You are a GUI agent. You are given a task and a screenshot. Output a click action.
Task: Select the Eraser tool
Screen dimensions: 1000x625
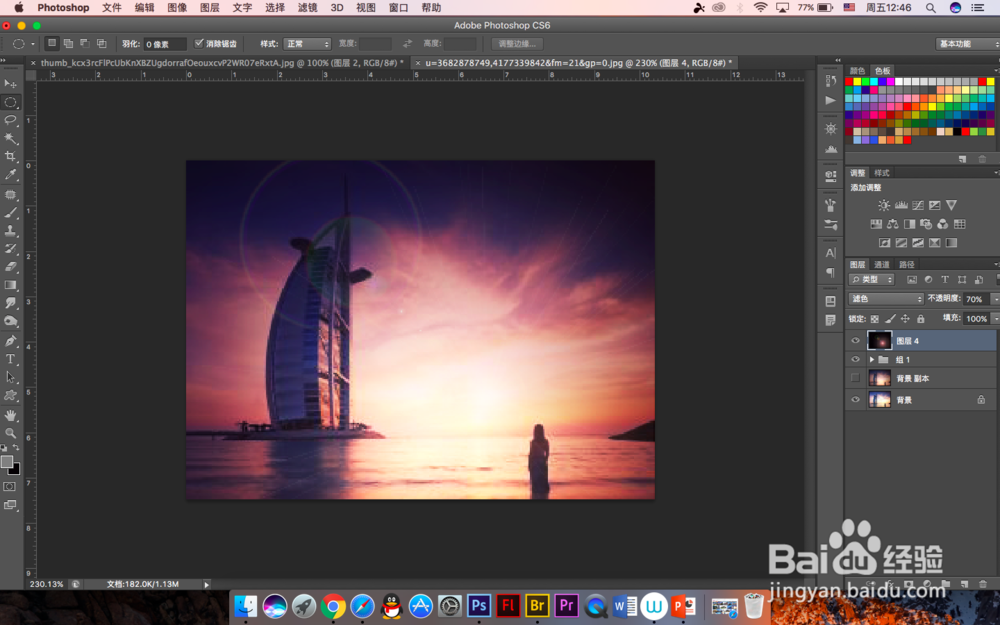tap(10, 267)
